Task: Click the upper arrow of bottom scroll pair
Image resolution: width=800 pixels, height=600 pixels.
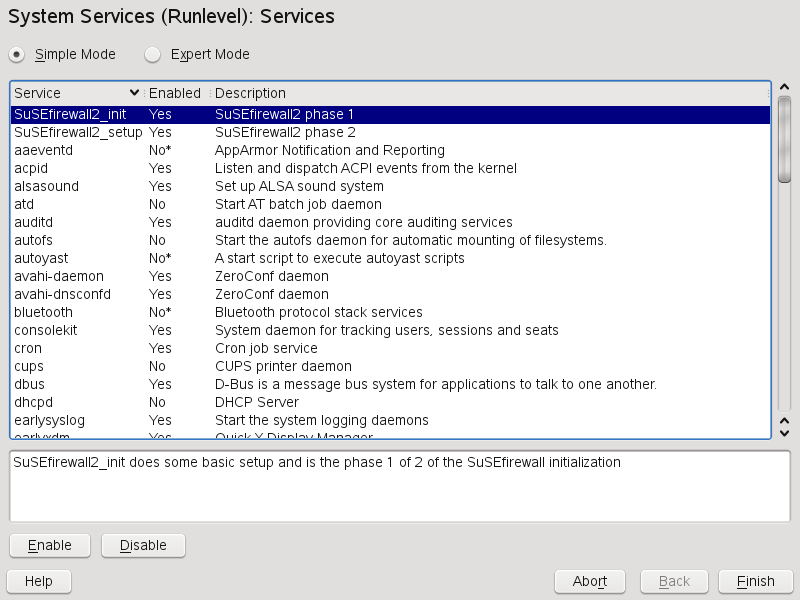Action: tap(785, 421)
